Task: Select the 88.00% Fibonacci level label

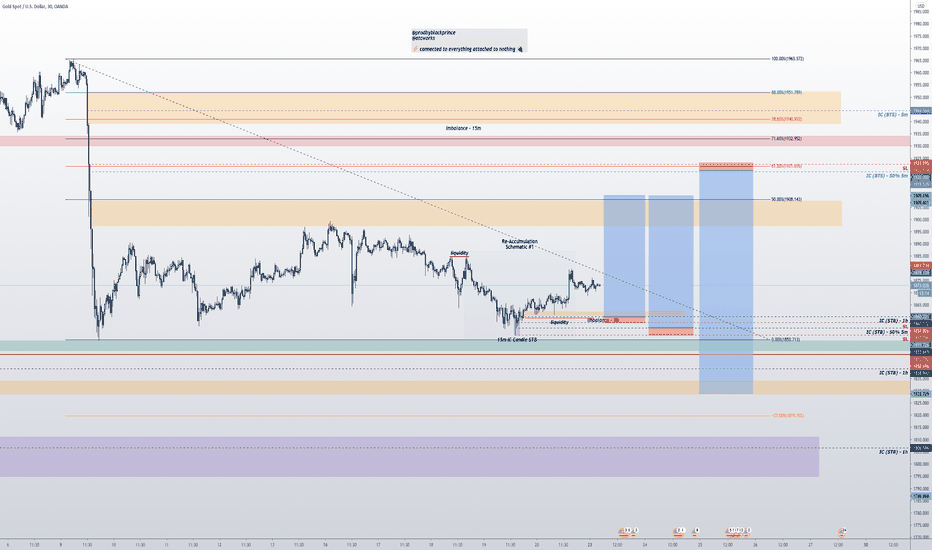Action: [786, 92]
